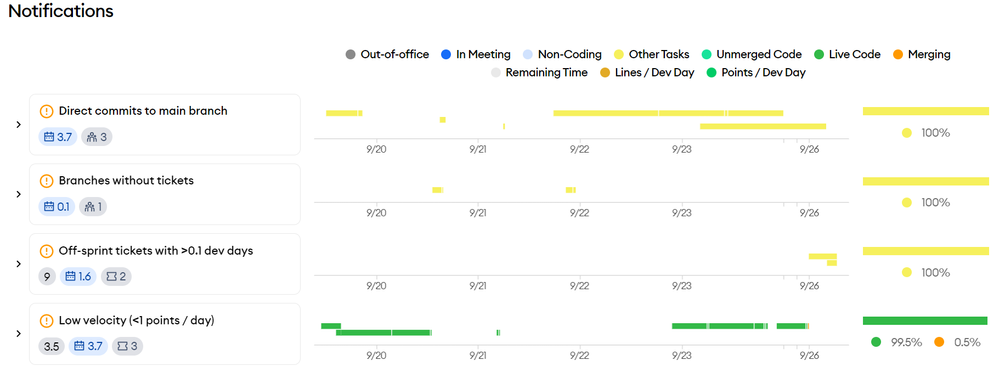
Task: Click warning icon beside Direct commits to main branch
Action: tap(47, 111)
